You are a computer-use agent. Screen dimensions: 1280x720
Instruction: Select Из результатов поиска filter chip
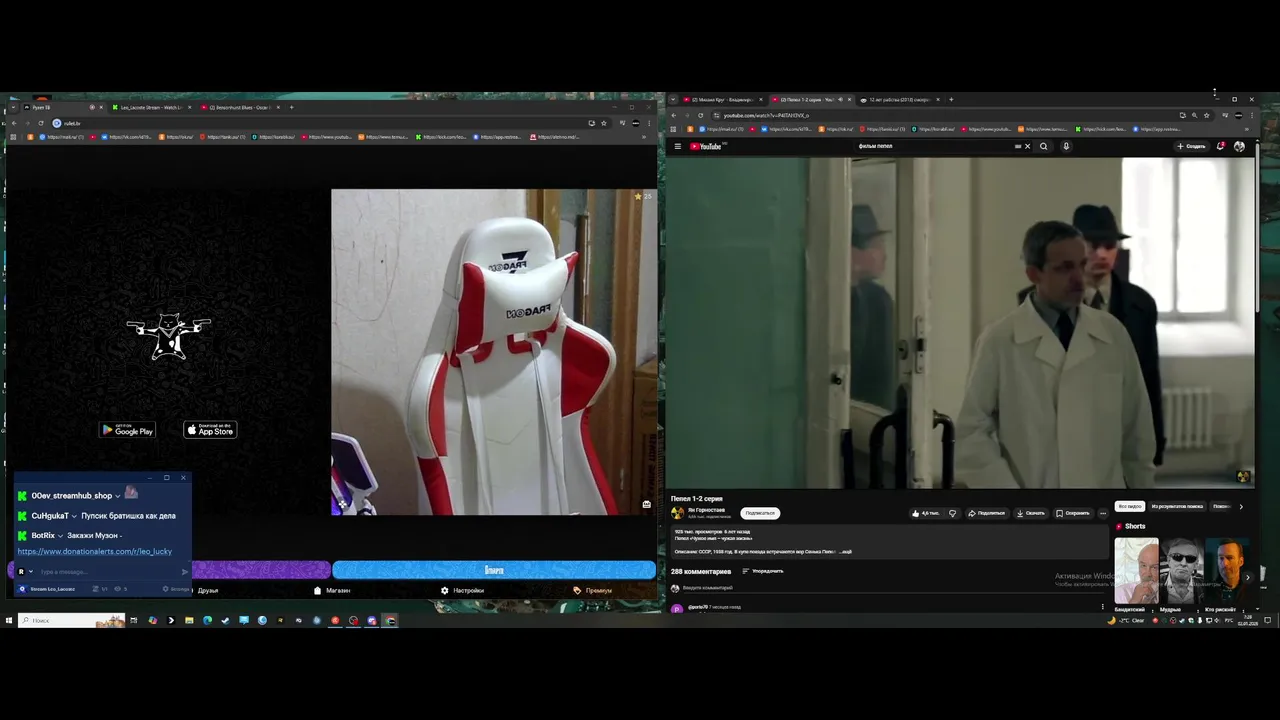[x=1177, y=506]
